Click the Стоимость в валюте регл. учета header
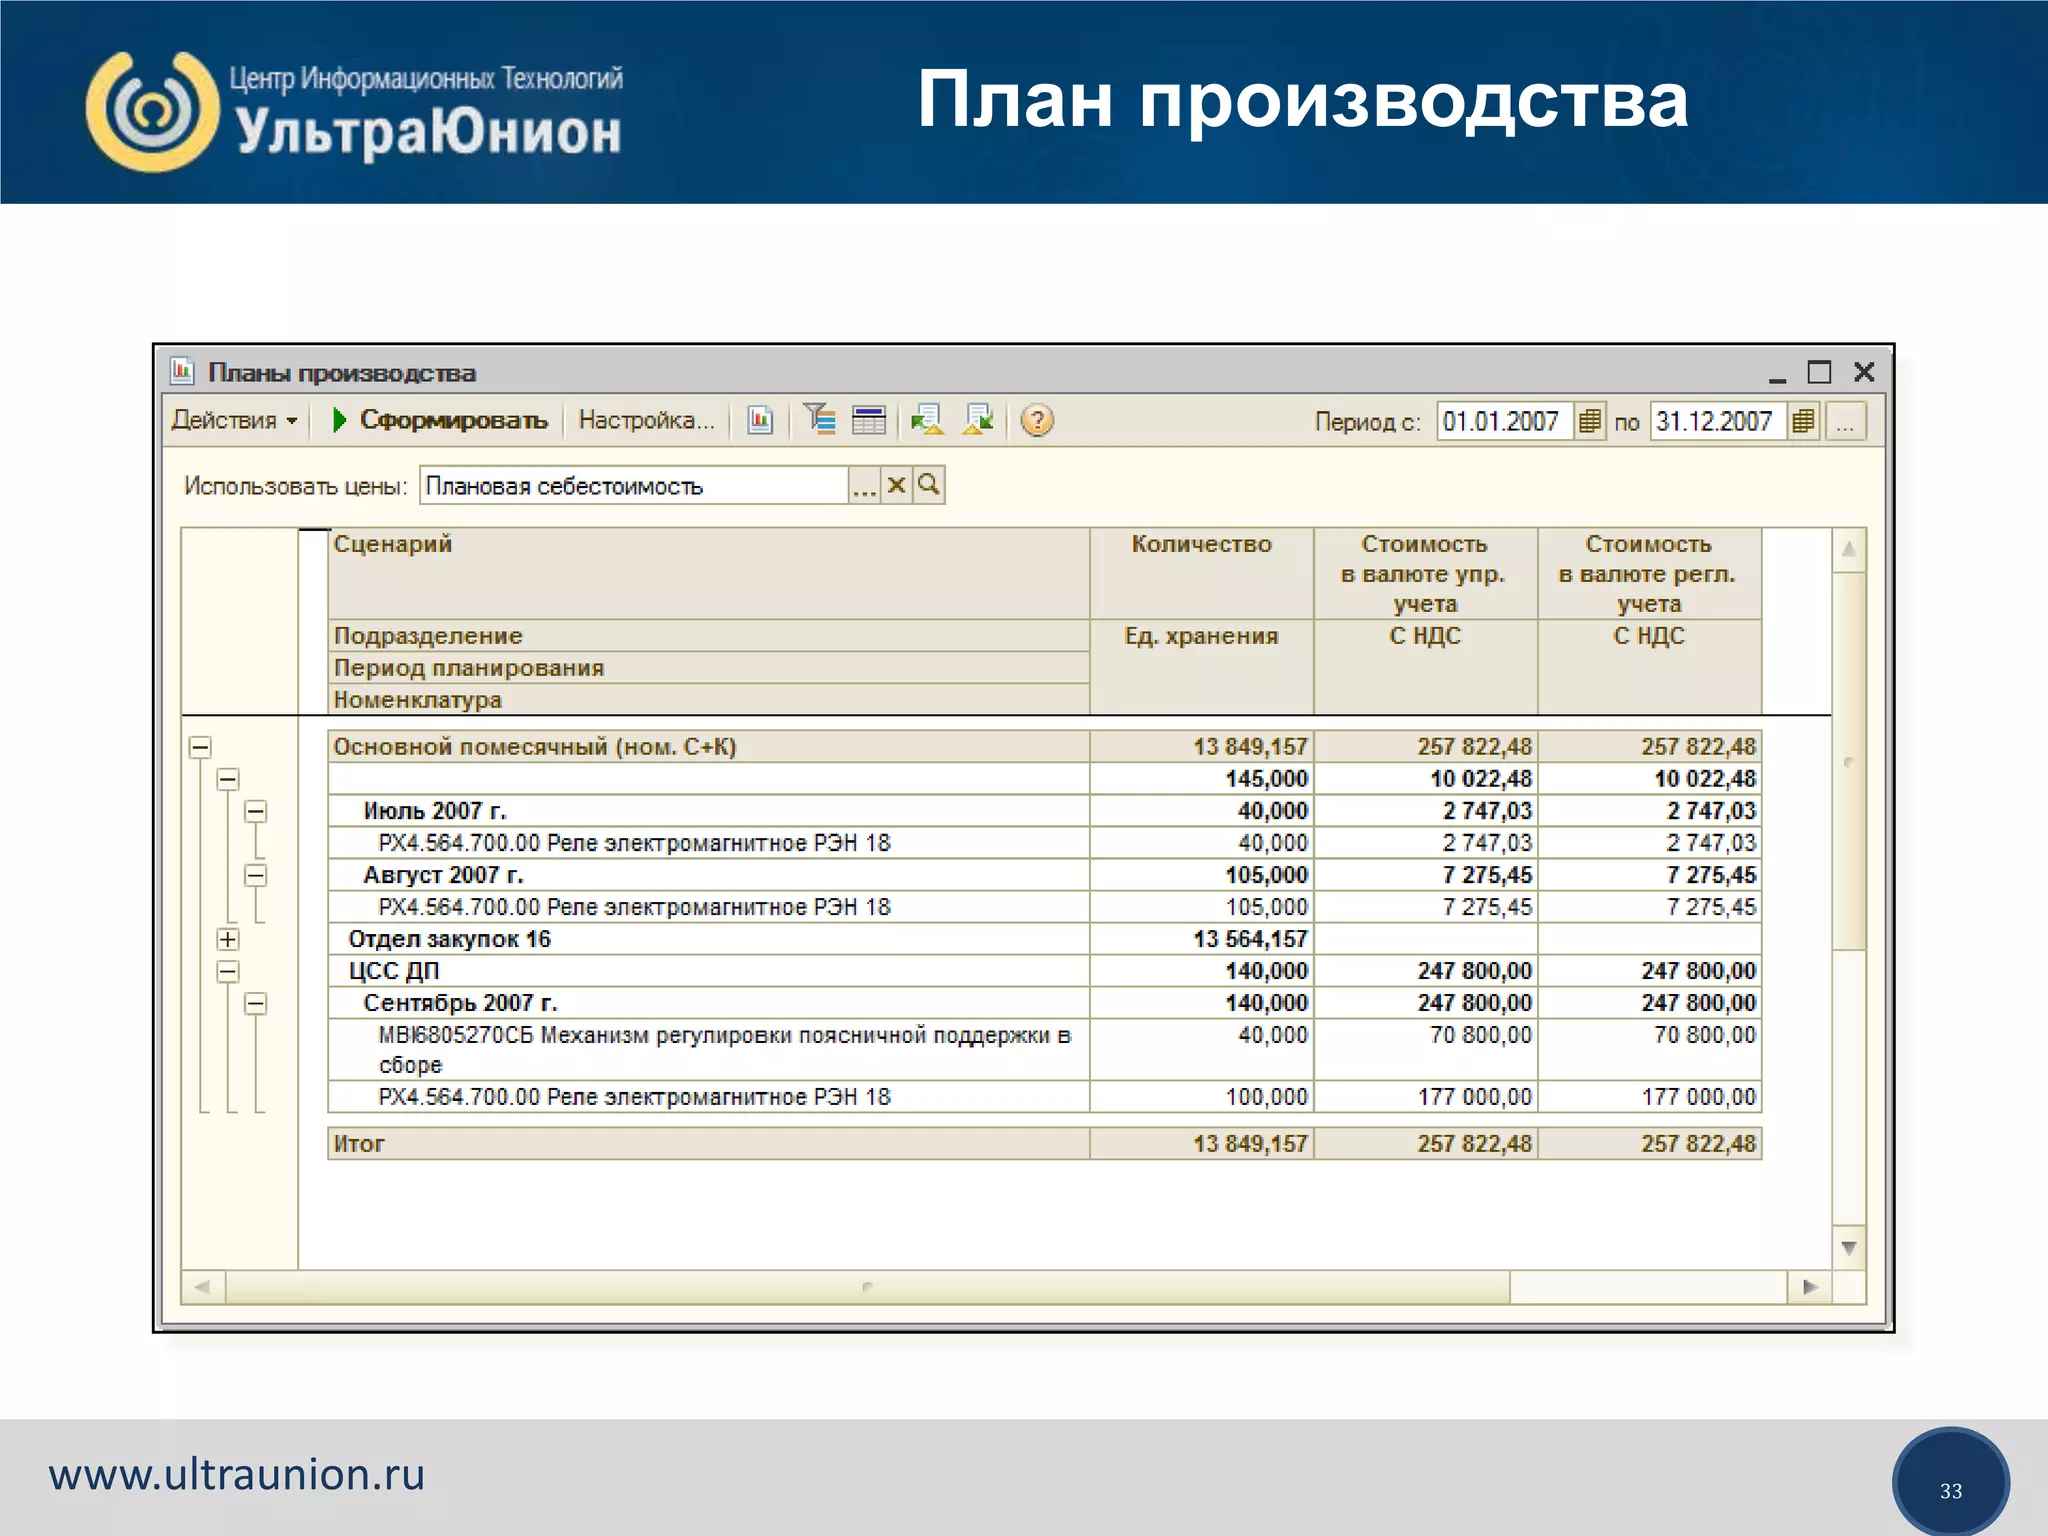The width and height of the screenshot is (2048, 1536). 1649,574
